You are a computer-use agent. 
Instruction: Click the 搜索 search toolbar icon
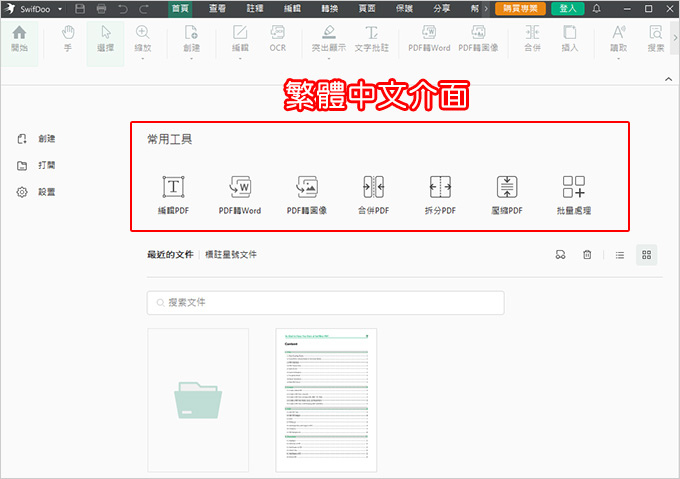656,39
